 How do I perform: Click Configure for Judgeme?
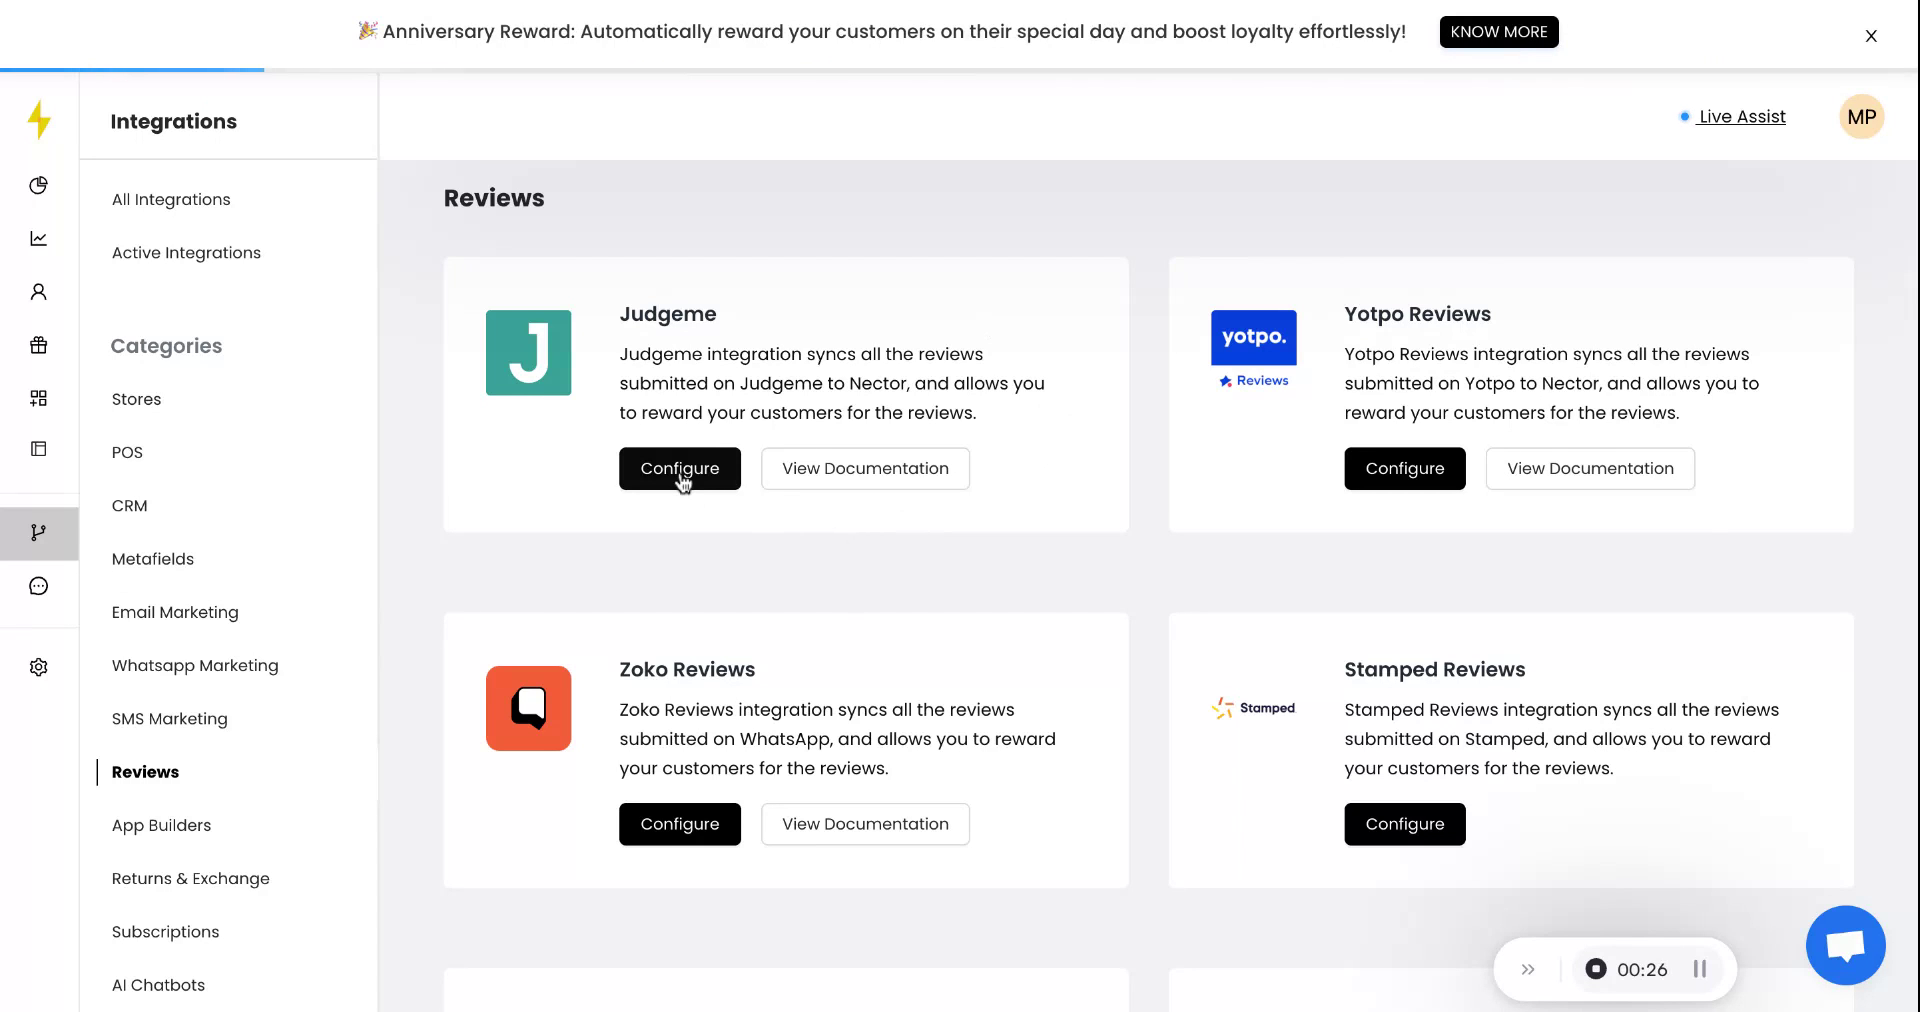coord(679,469)
